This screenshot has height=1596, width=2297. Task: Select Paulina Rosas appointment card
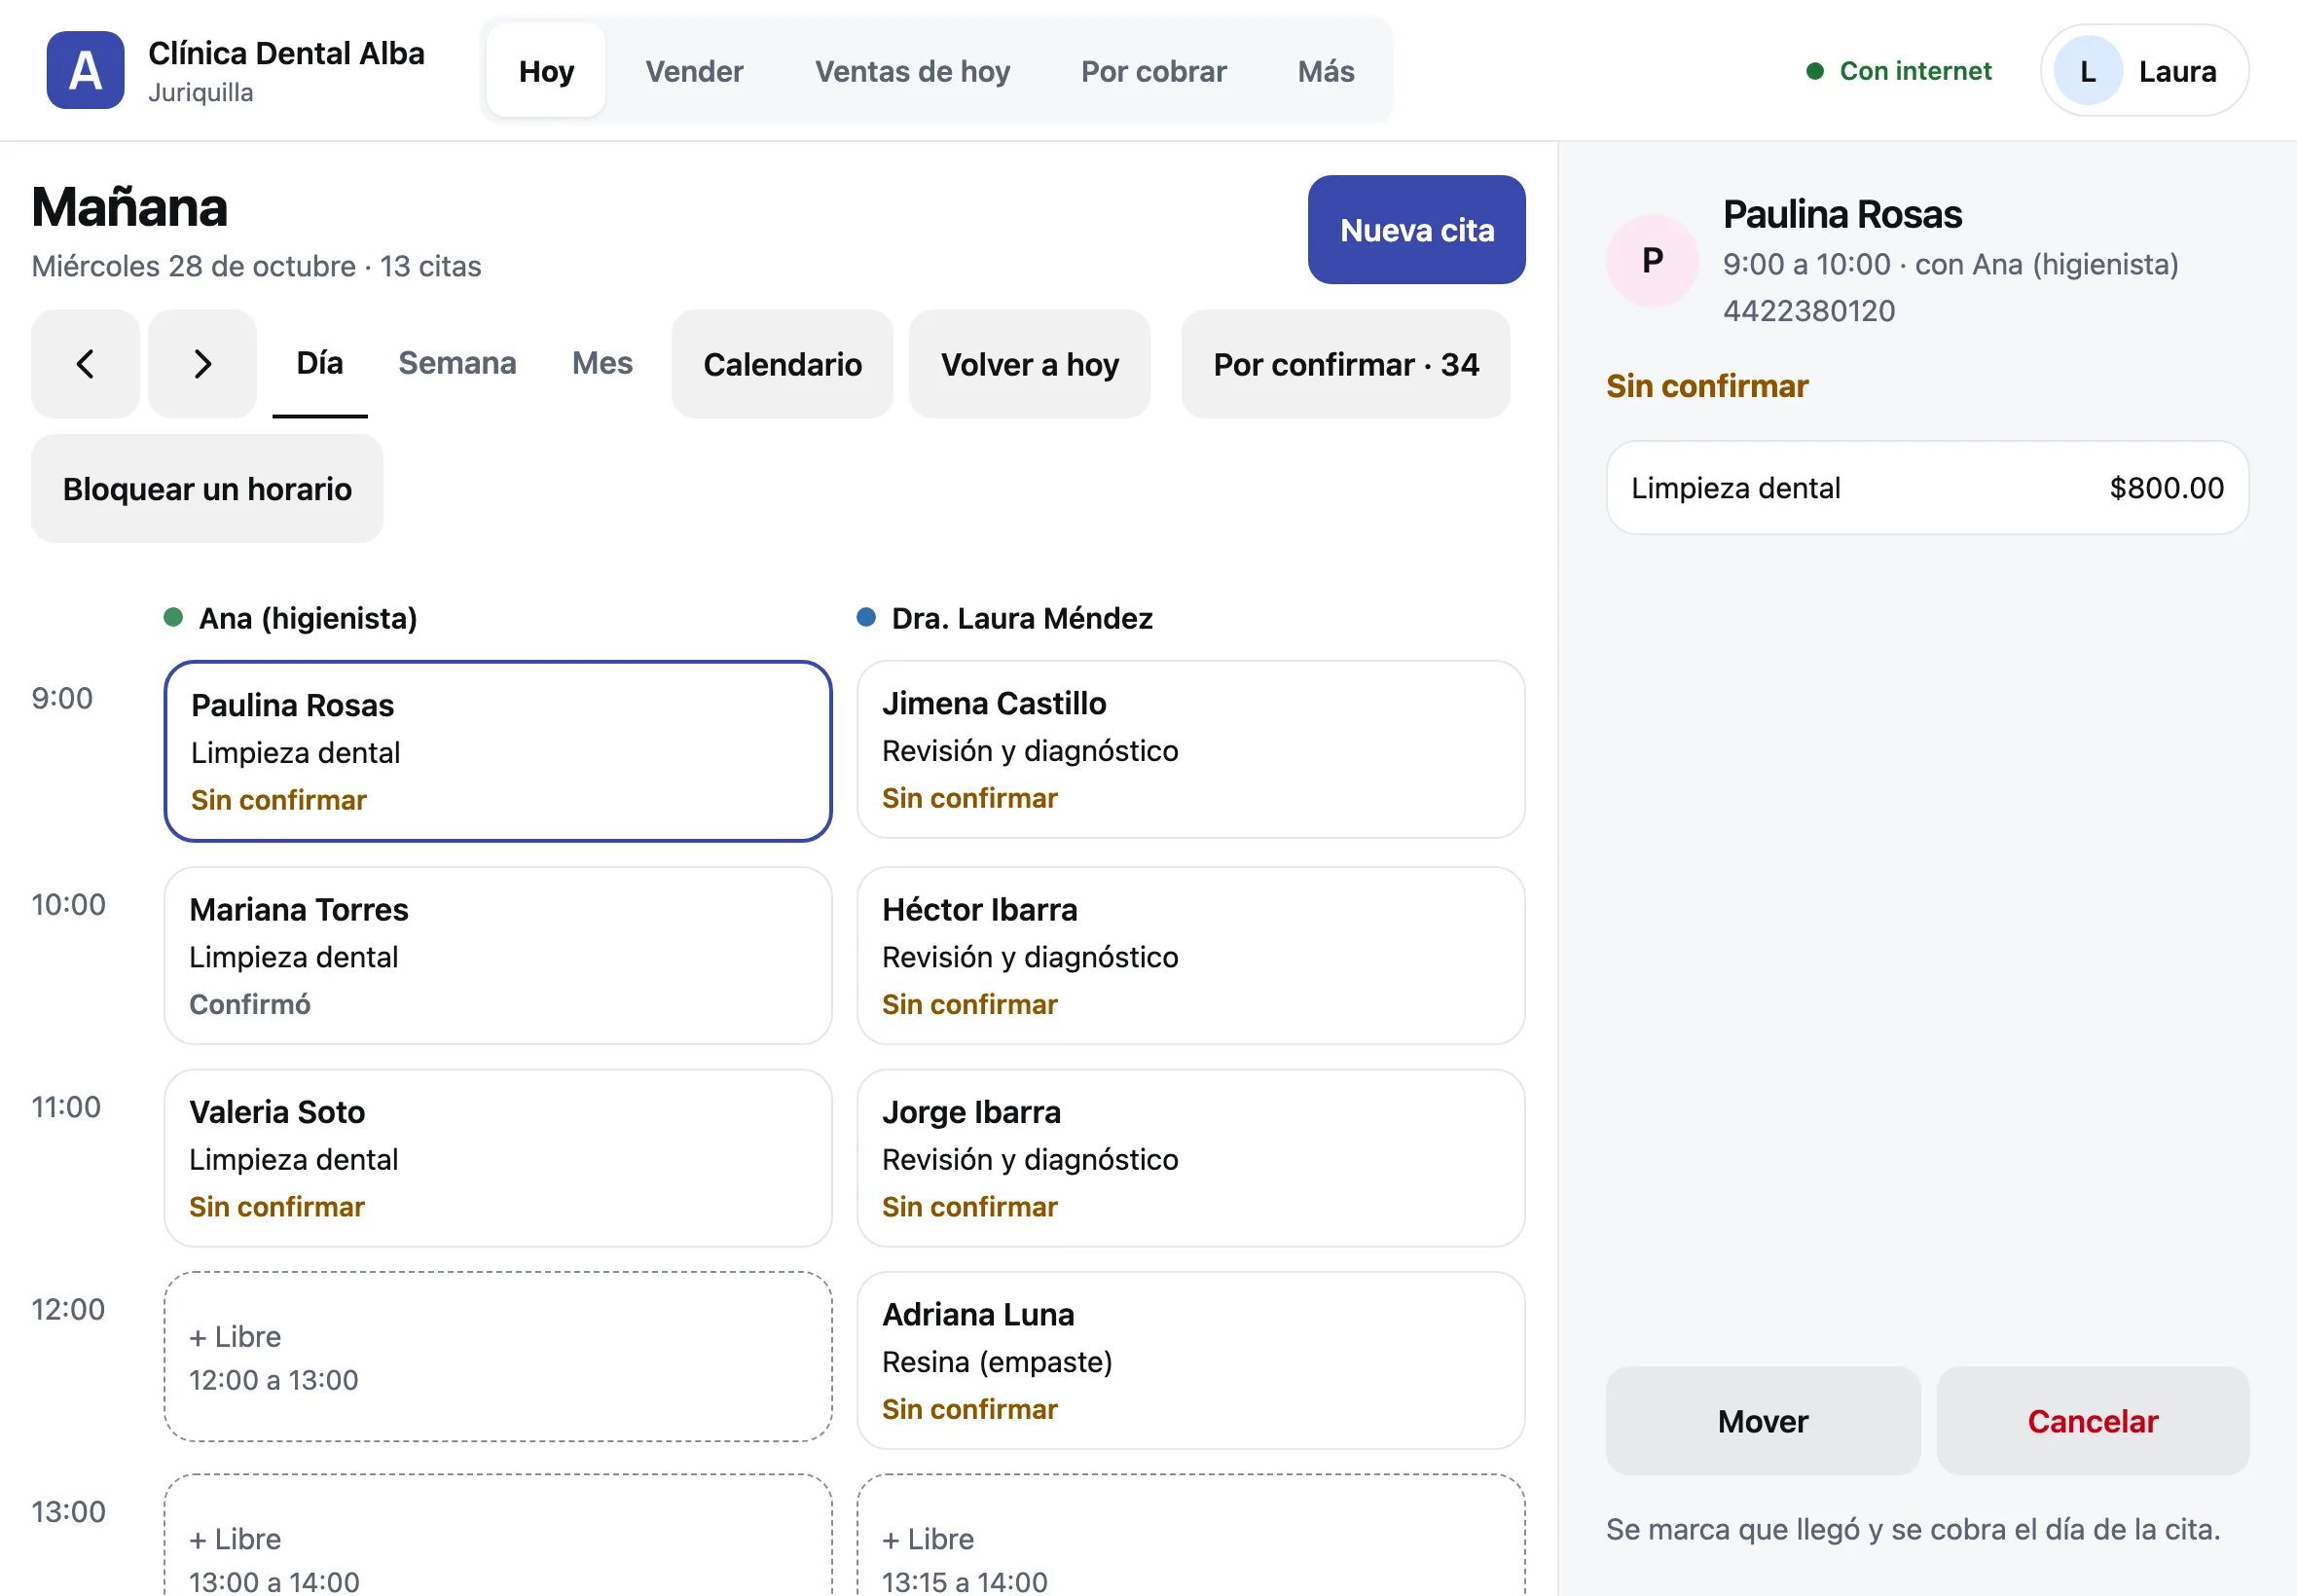[498, 751]
